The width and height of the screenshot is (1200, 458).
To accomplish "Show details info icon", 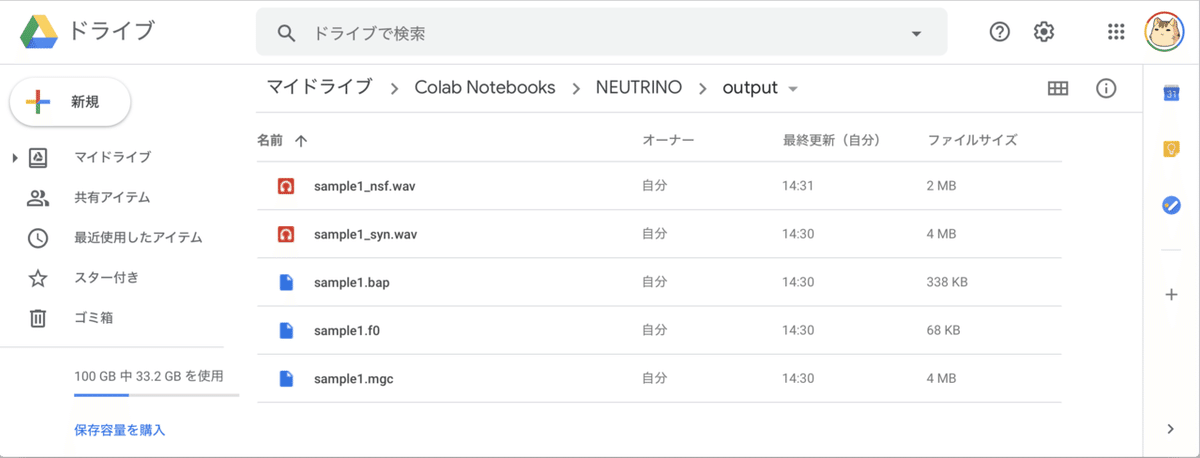I will [x=1106, y=88].
